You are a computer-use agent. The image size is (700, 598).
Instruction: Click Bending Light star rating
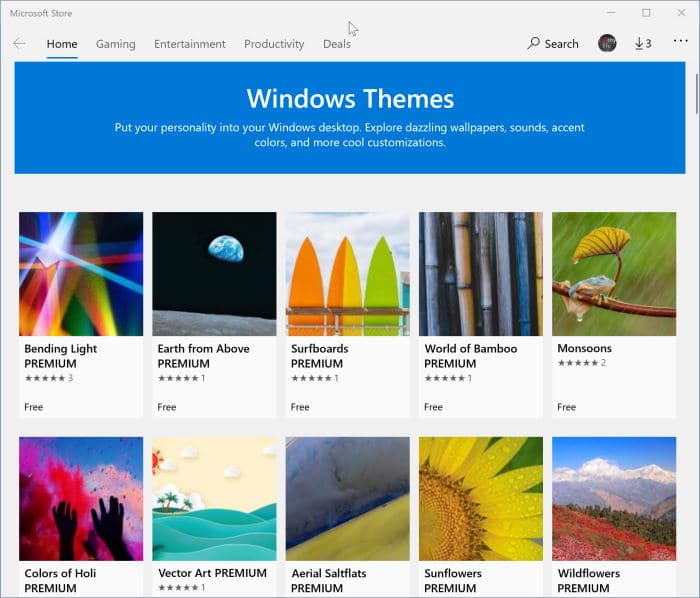[49, 378]
